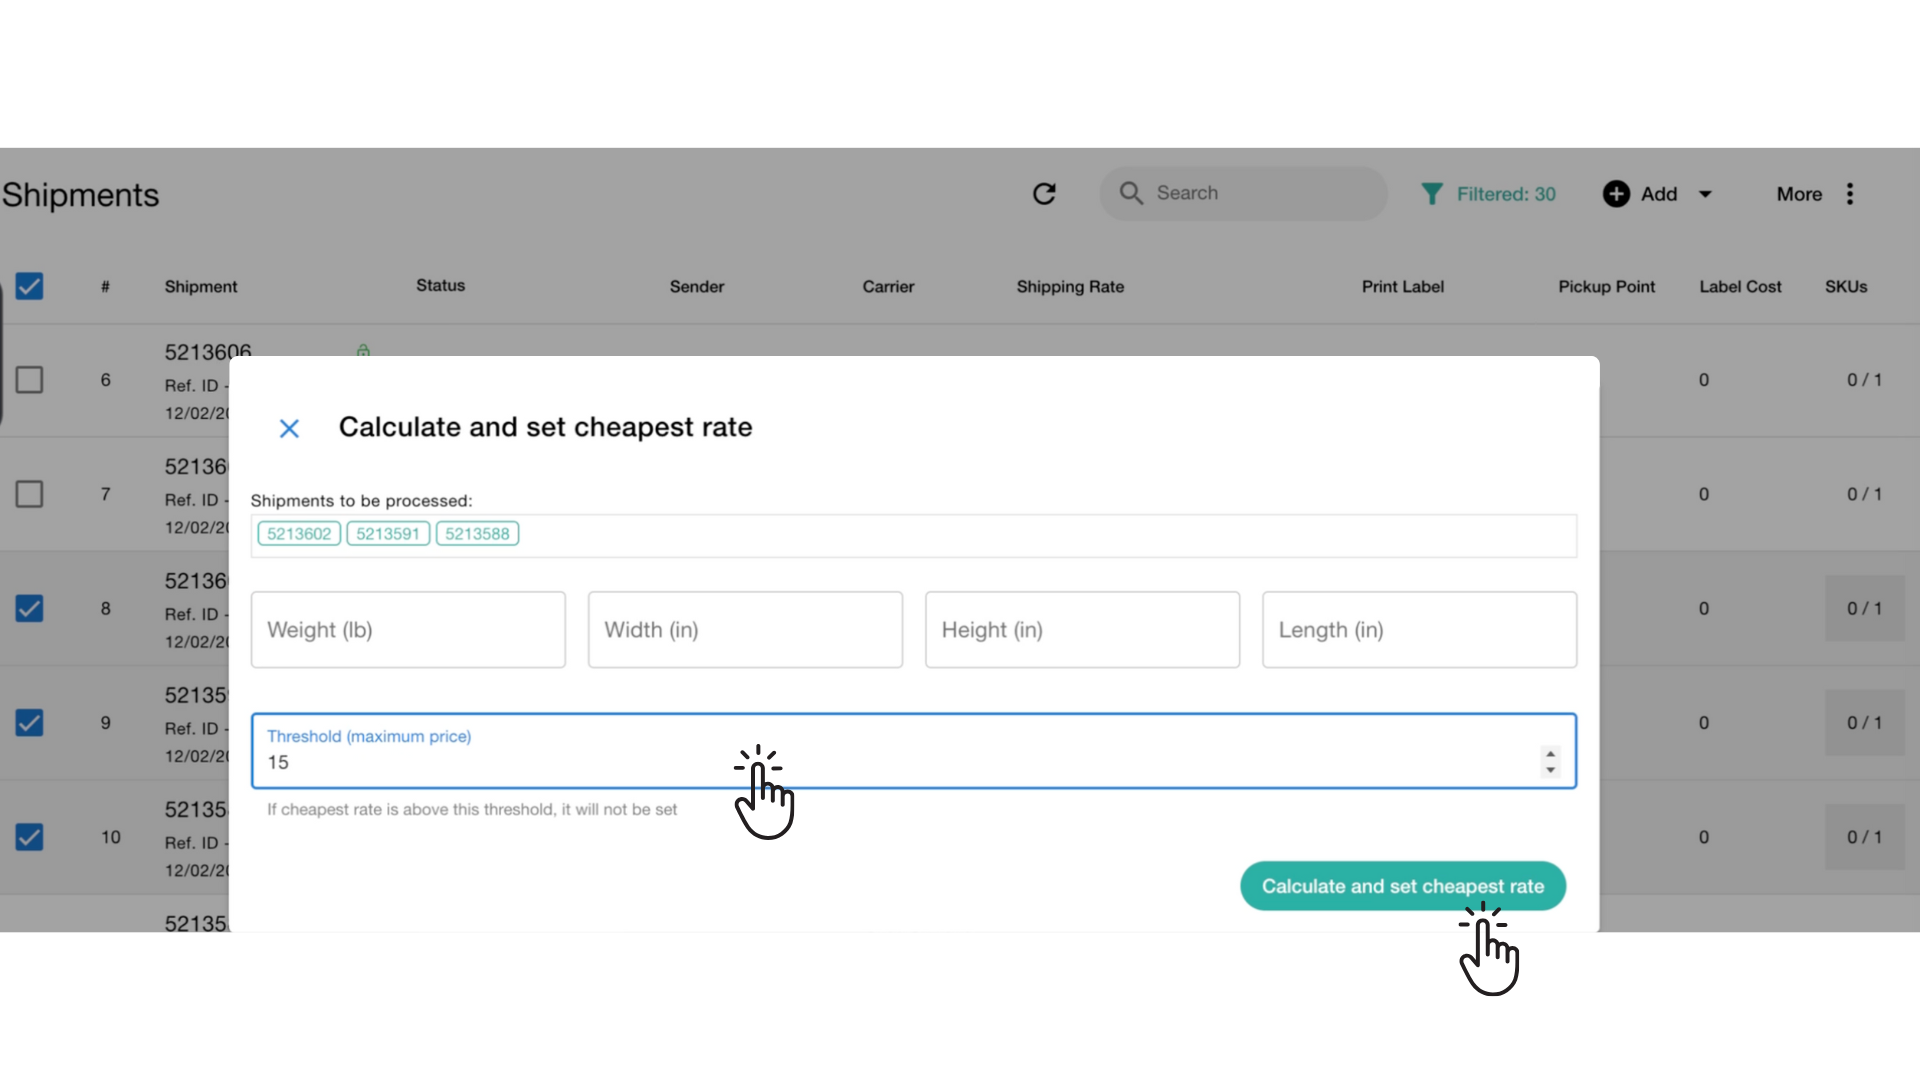This screenshot has height=1080, width=1920.
Task: Click the filter funnel icon showing Filtered: 30
Action: pos(1433,193)
